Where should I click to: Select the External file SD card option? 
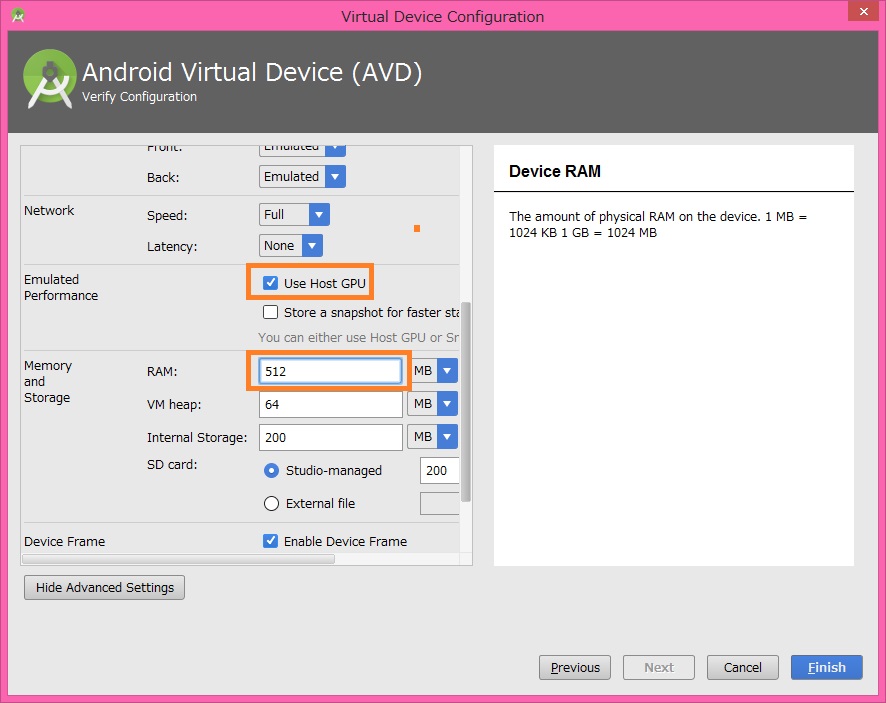click(x=271, y=503)
